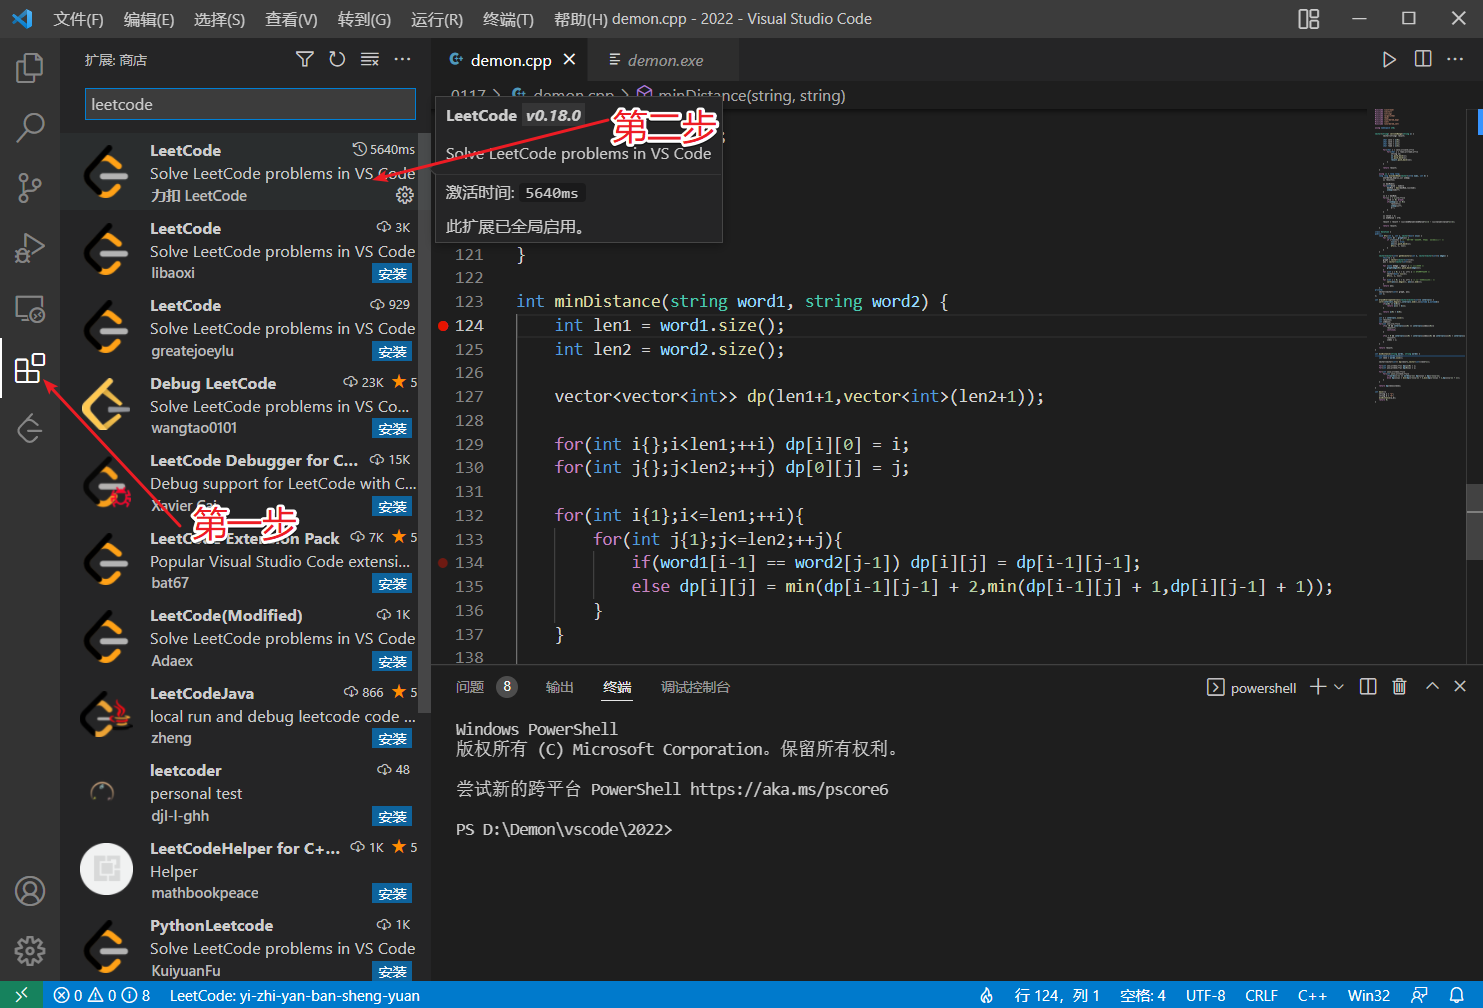This screenshot has width=1483, height=1008.
Task: Open the Manage gear in activity bar
Action: pyautogui.click(x=30, y=950)
